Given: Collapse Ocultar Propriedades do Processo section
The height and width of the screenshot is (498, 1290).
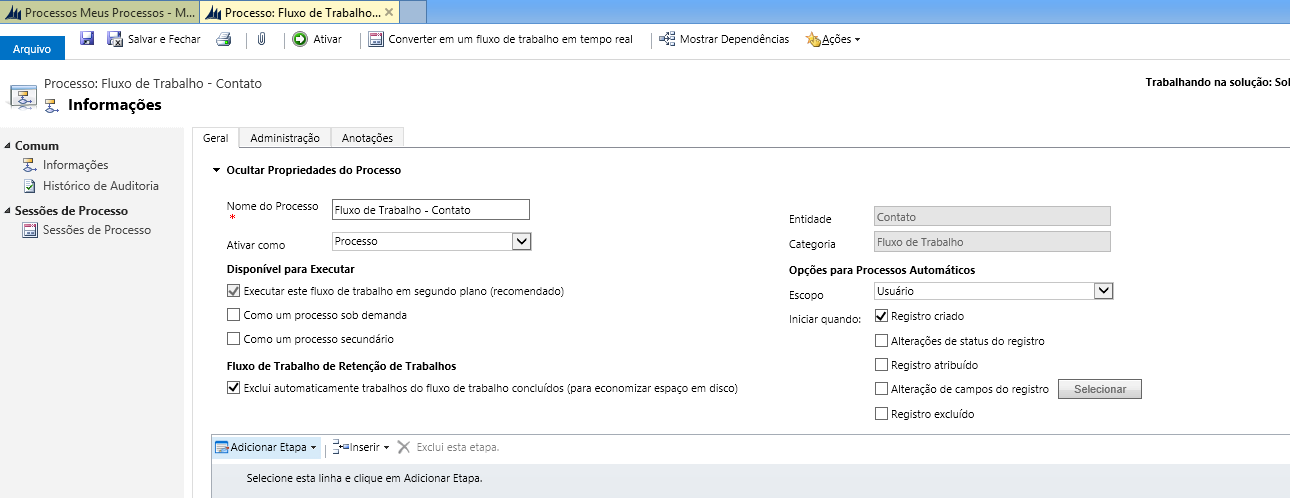Looking at the screenshot, I should (215, 170).
